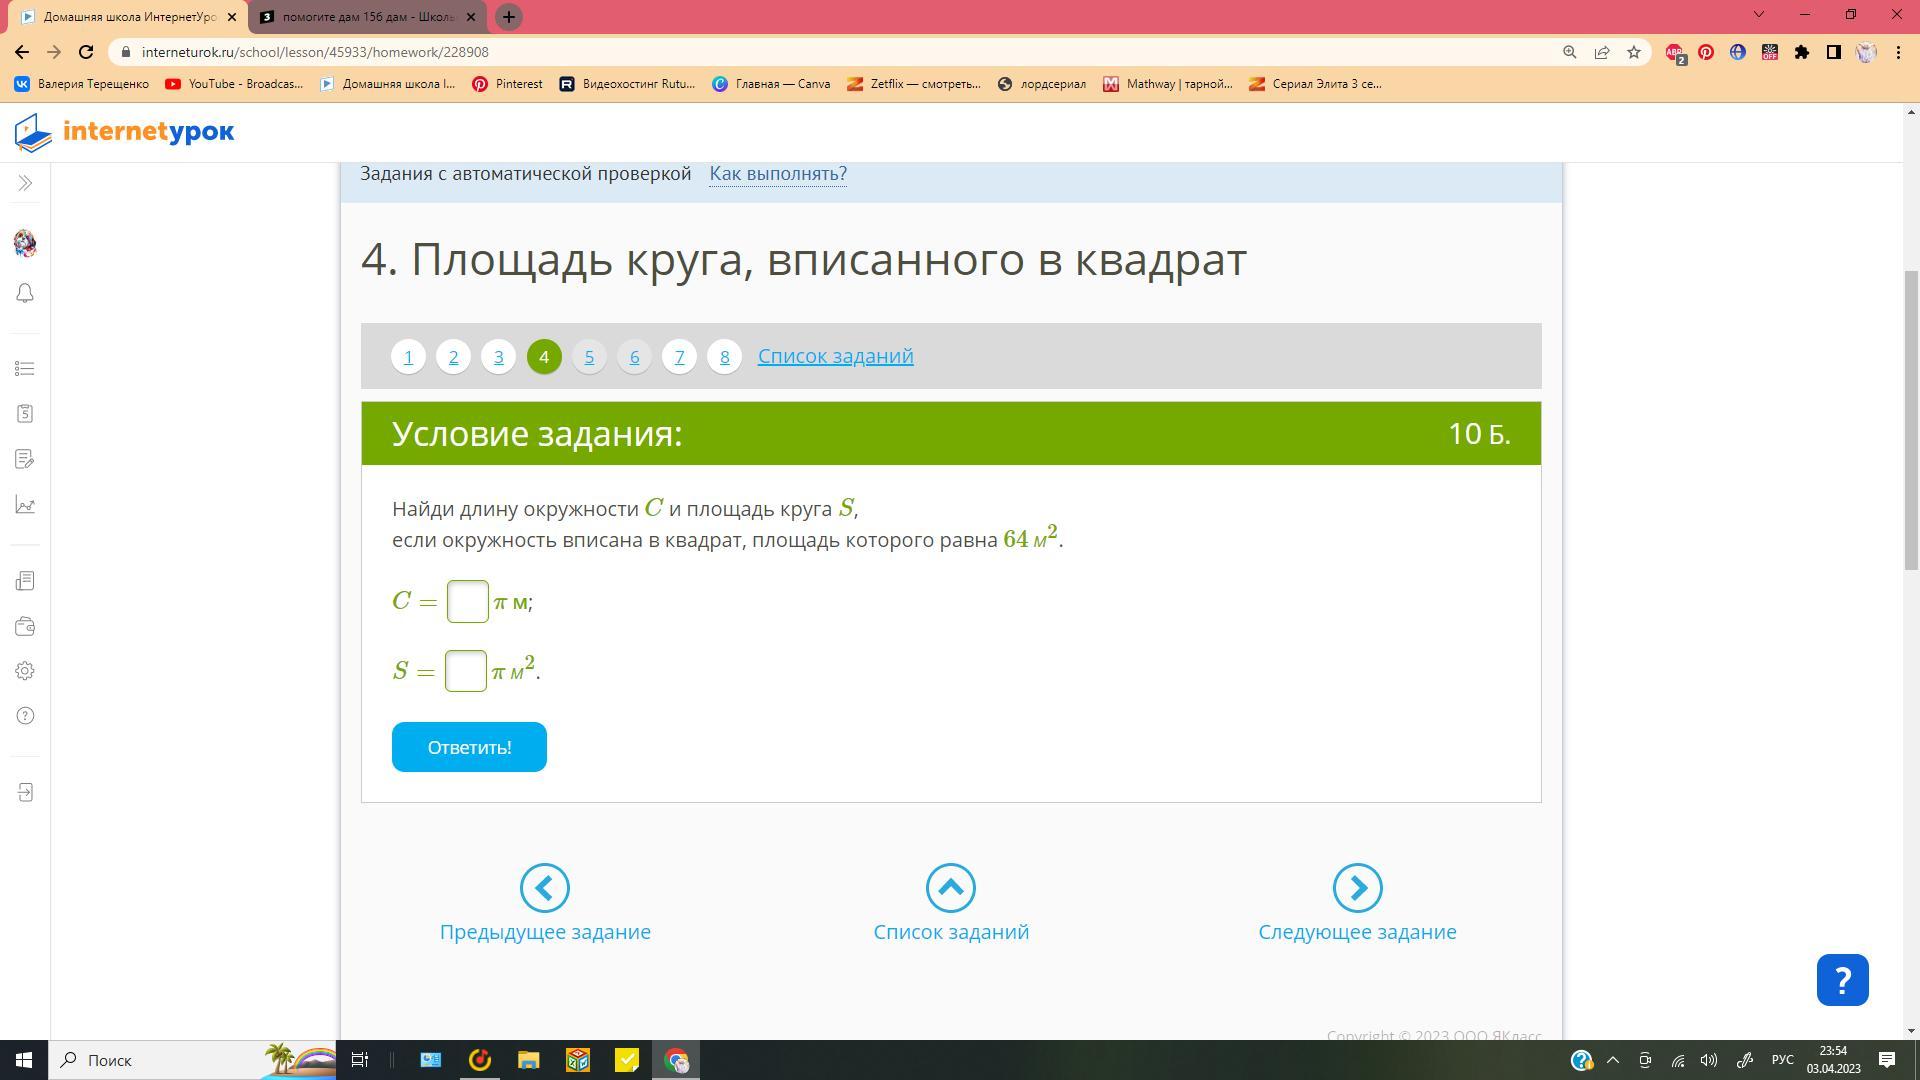Image resolution: width=1920 pixels, height=1080 pixels.
Task: Click the answer field for C
Action: click(x=467, y=602)
